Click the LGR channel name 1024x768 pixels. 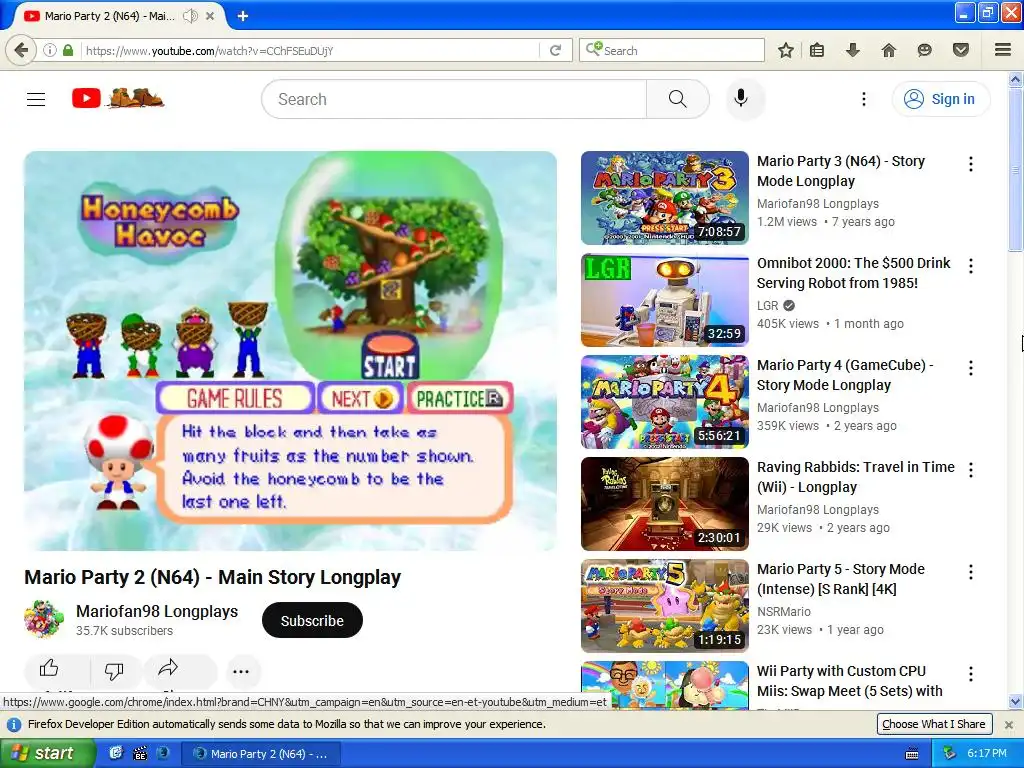767,306
